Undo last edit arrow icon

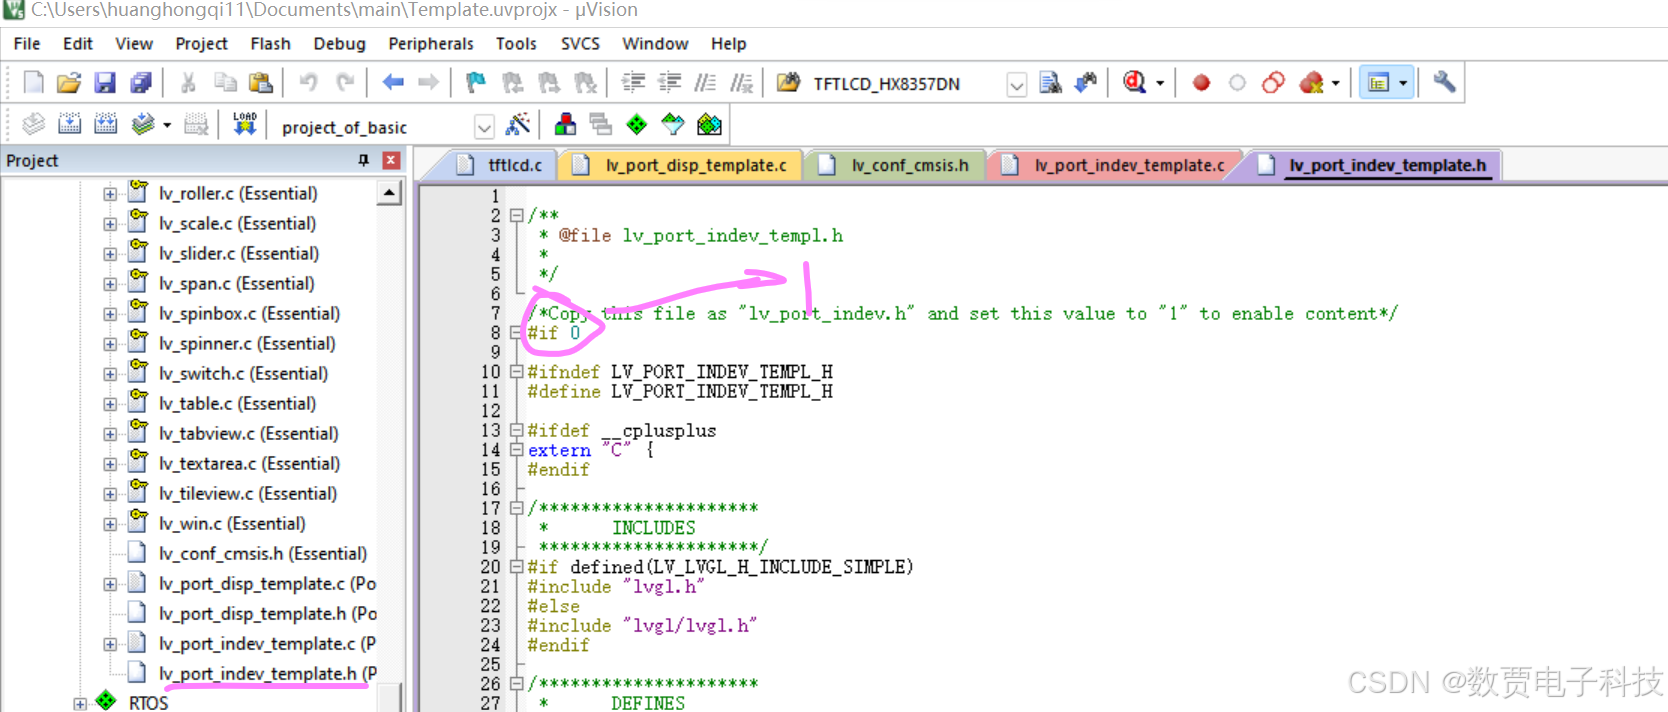point(308,83)
